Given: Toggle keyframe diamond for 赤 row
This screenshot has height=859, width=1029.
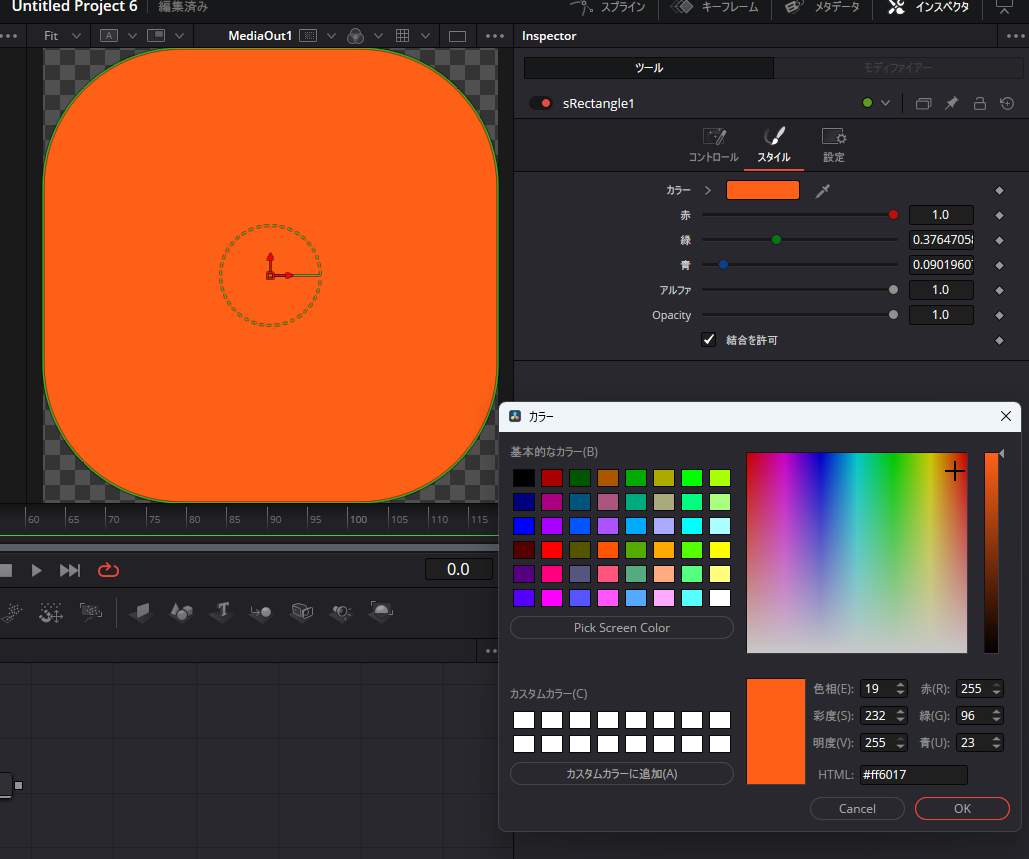Looking at the screenshot, I should click(x=999, y=215).
